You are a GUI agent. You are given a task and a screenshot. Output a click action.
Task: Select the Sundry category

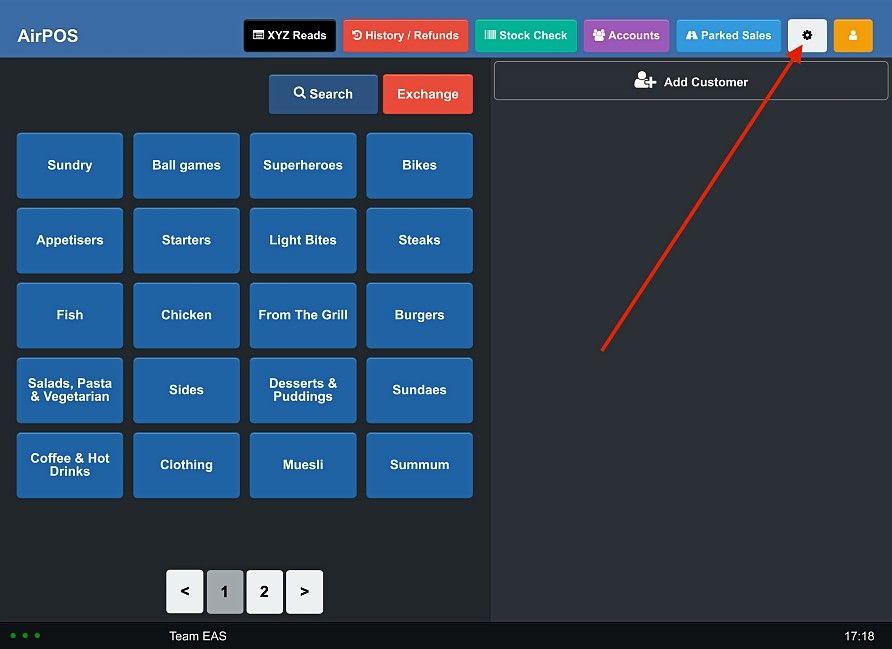(70, 166)
